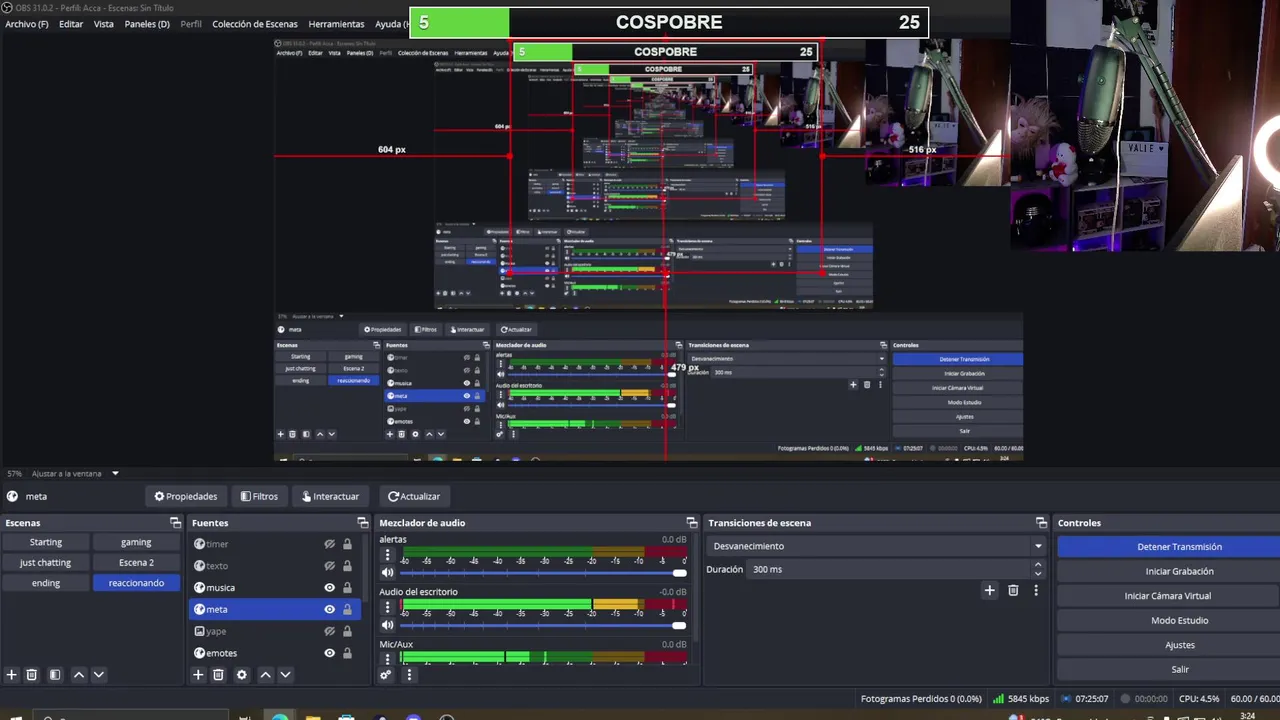
Task: Start the virtual camera
Action: [1168, 596]
